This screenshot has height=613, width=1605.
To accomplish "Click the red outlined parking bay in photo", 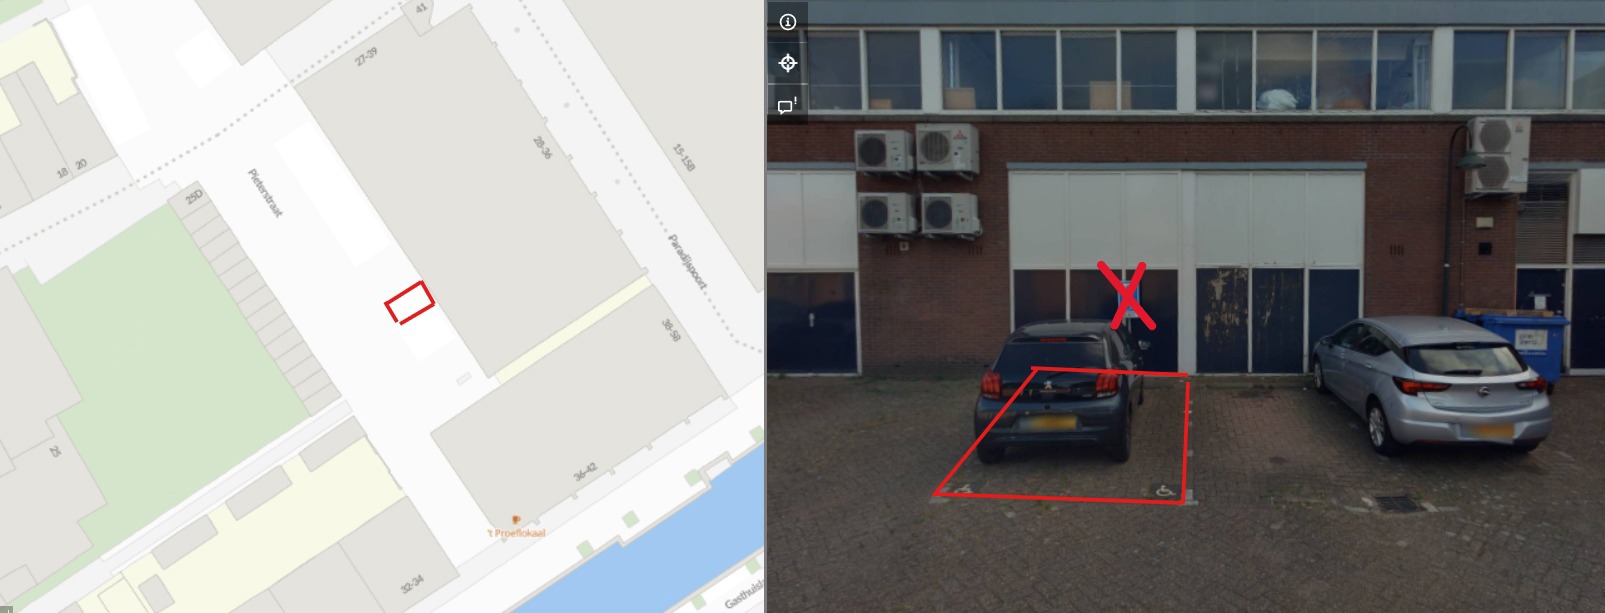I will (x=1062, y=436).
